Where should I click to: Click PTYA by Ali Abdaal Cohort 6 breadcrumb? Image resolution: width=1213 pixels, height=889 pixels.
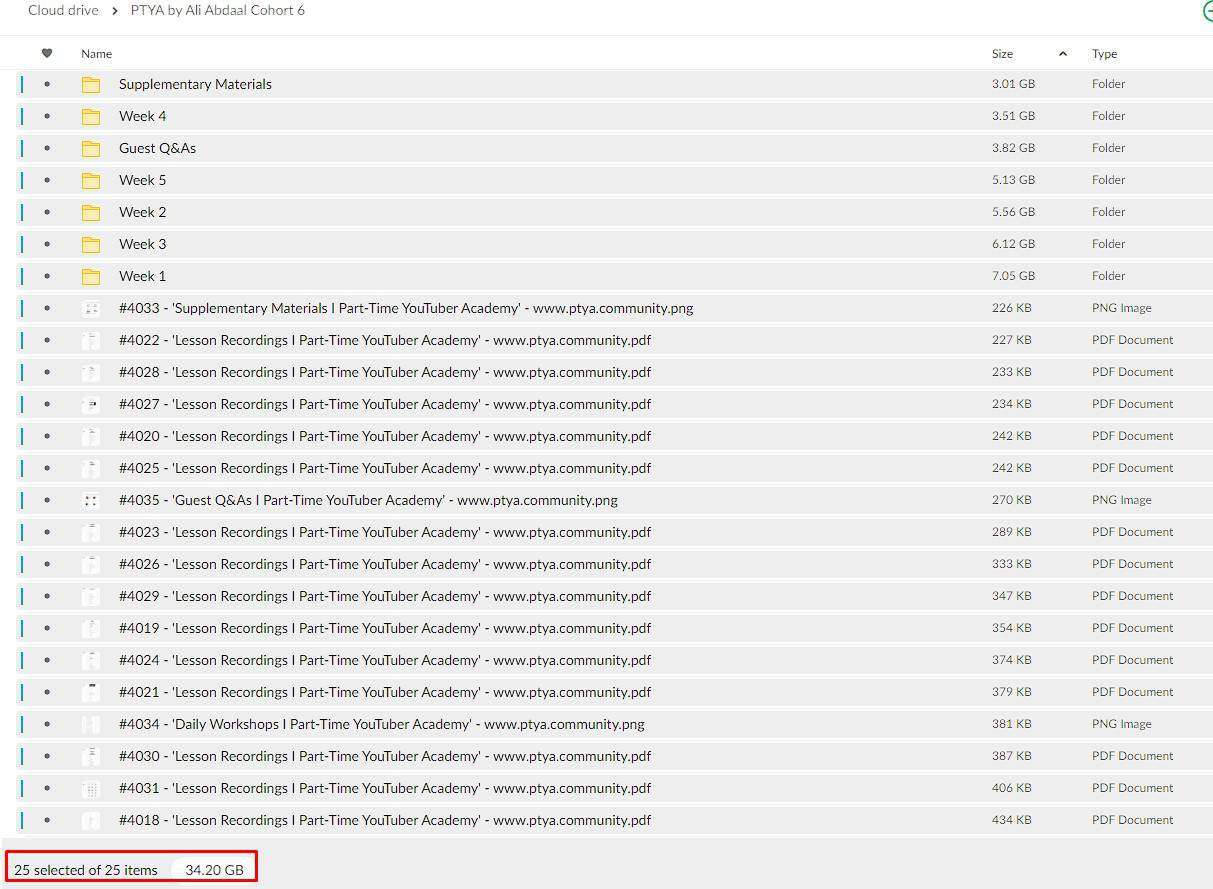217,11
